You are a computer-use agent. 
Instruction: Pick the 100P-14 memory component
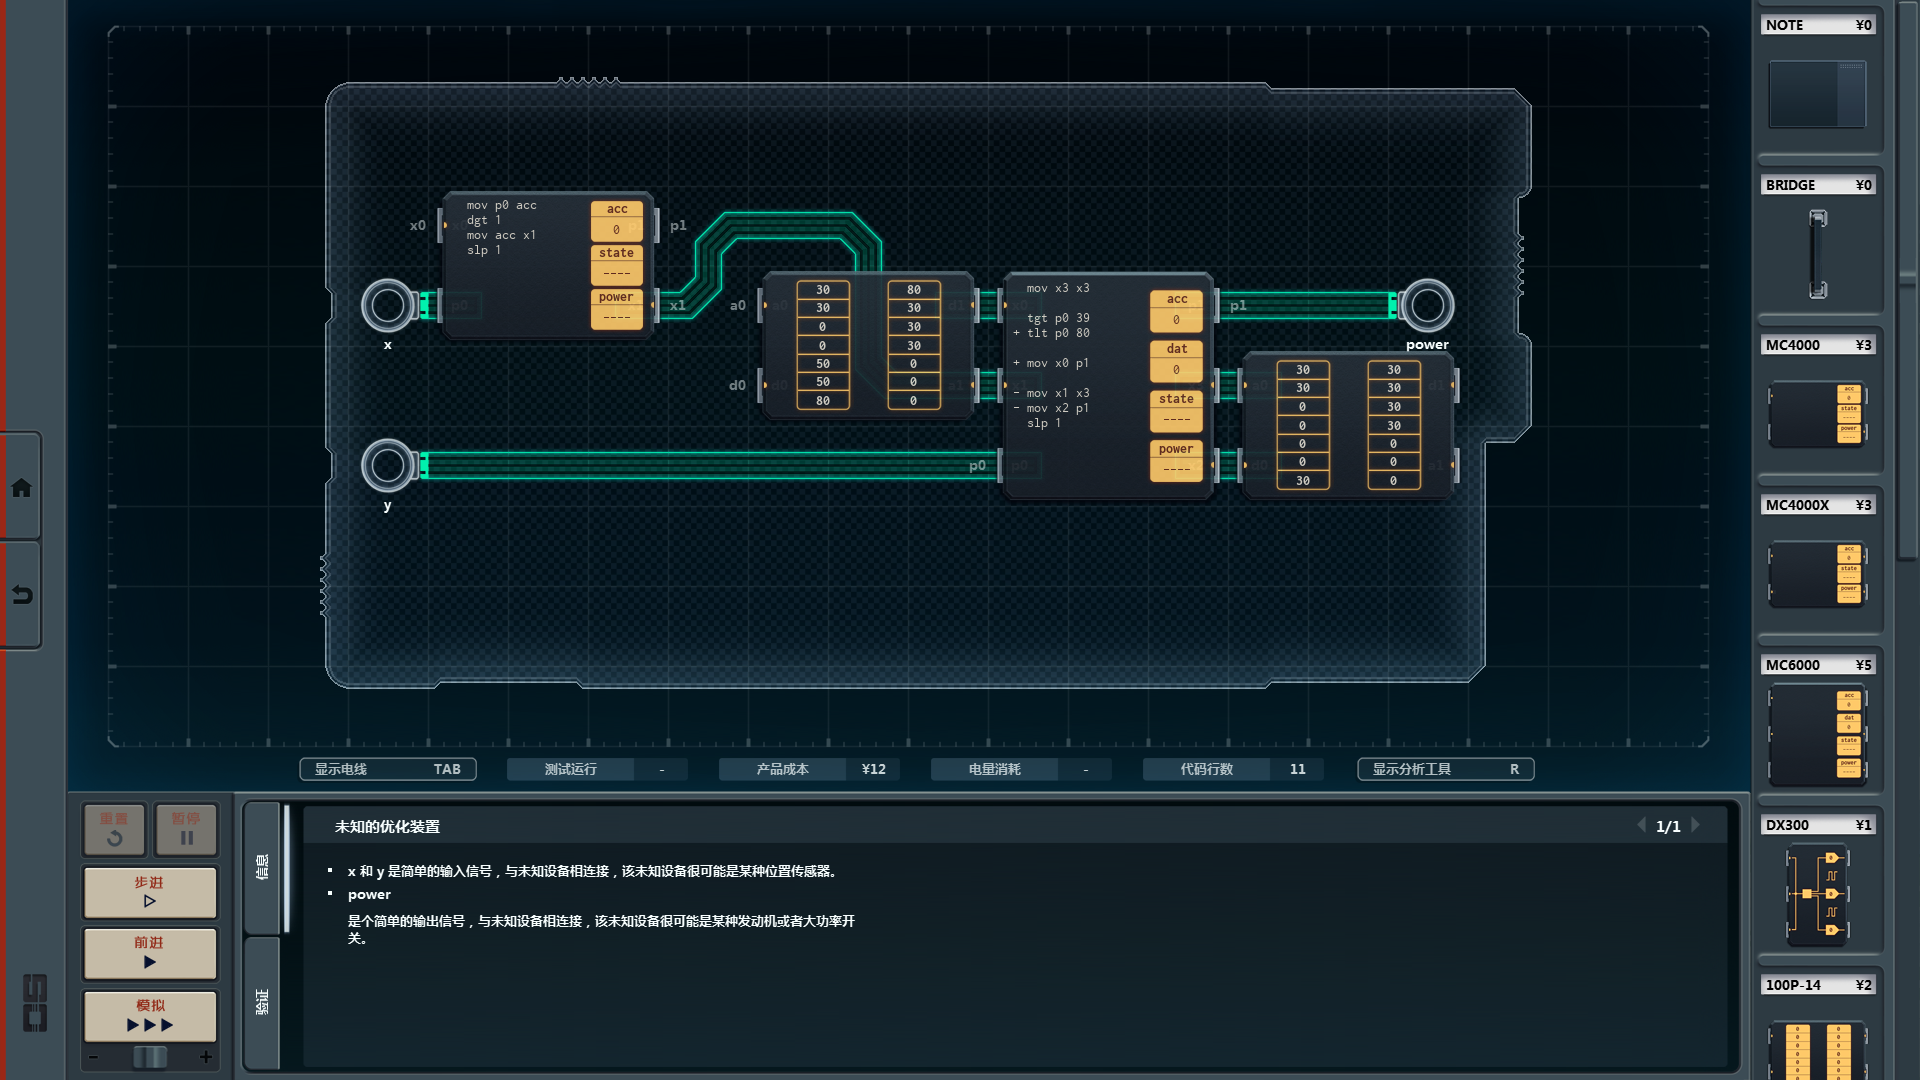1817,1048
